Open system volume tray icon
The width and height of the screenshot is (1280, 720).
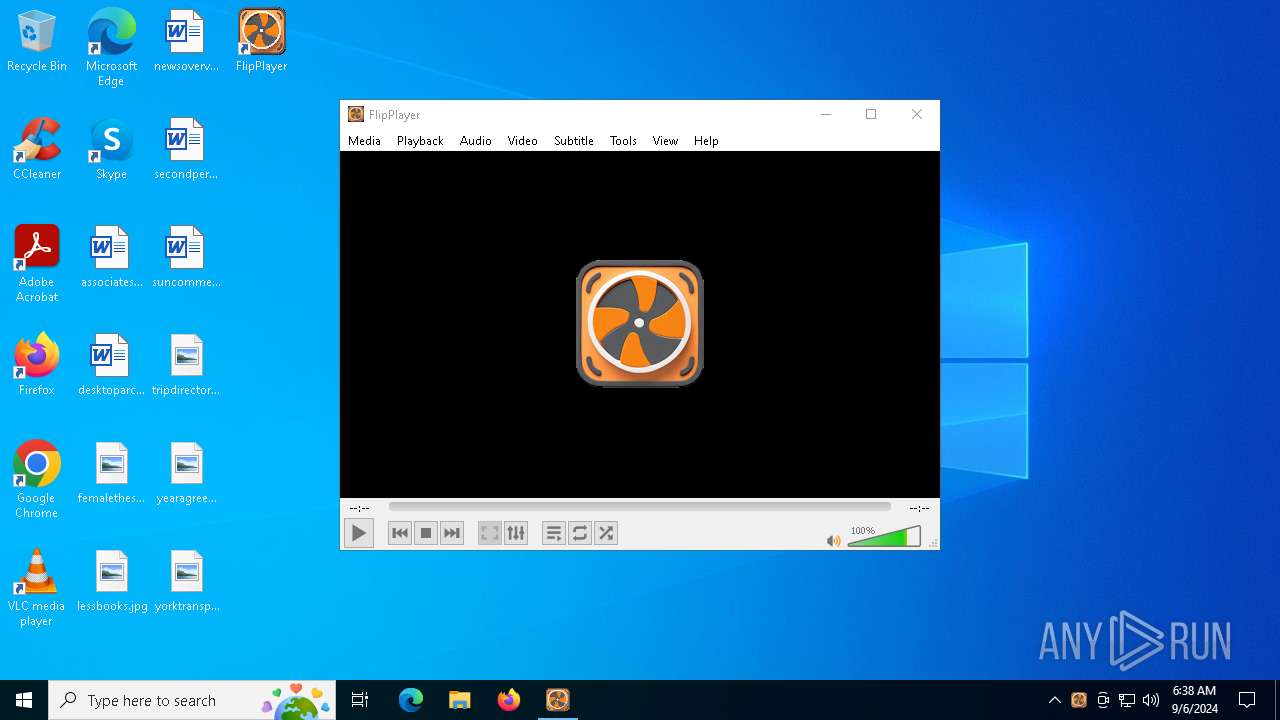[1151, 700]
